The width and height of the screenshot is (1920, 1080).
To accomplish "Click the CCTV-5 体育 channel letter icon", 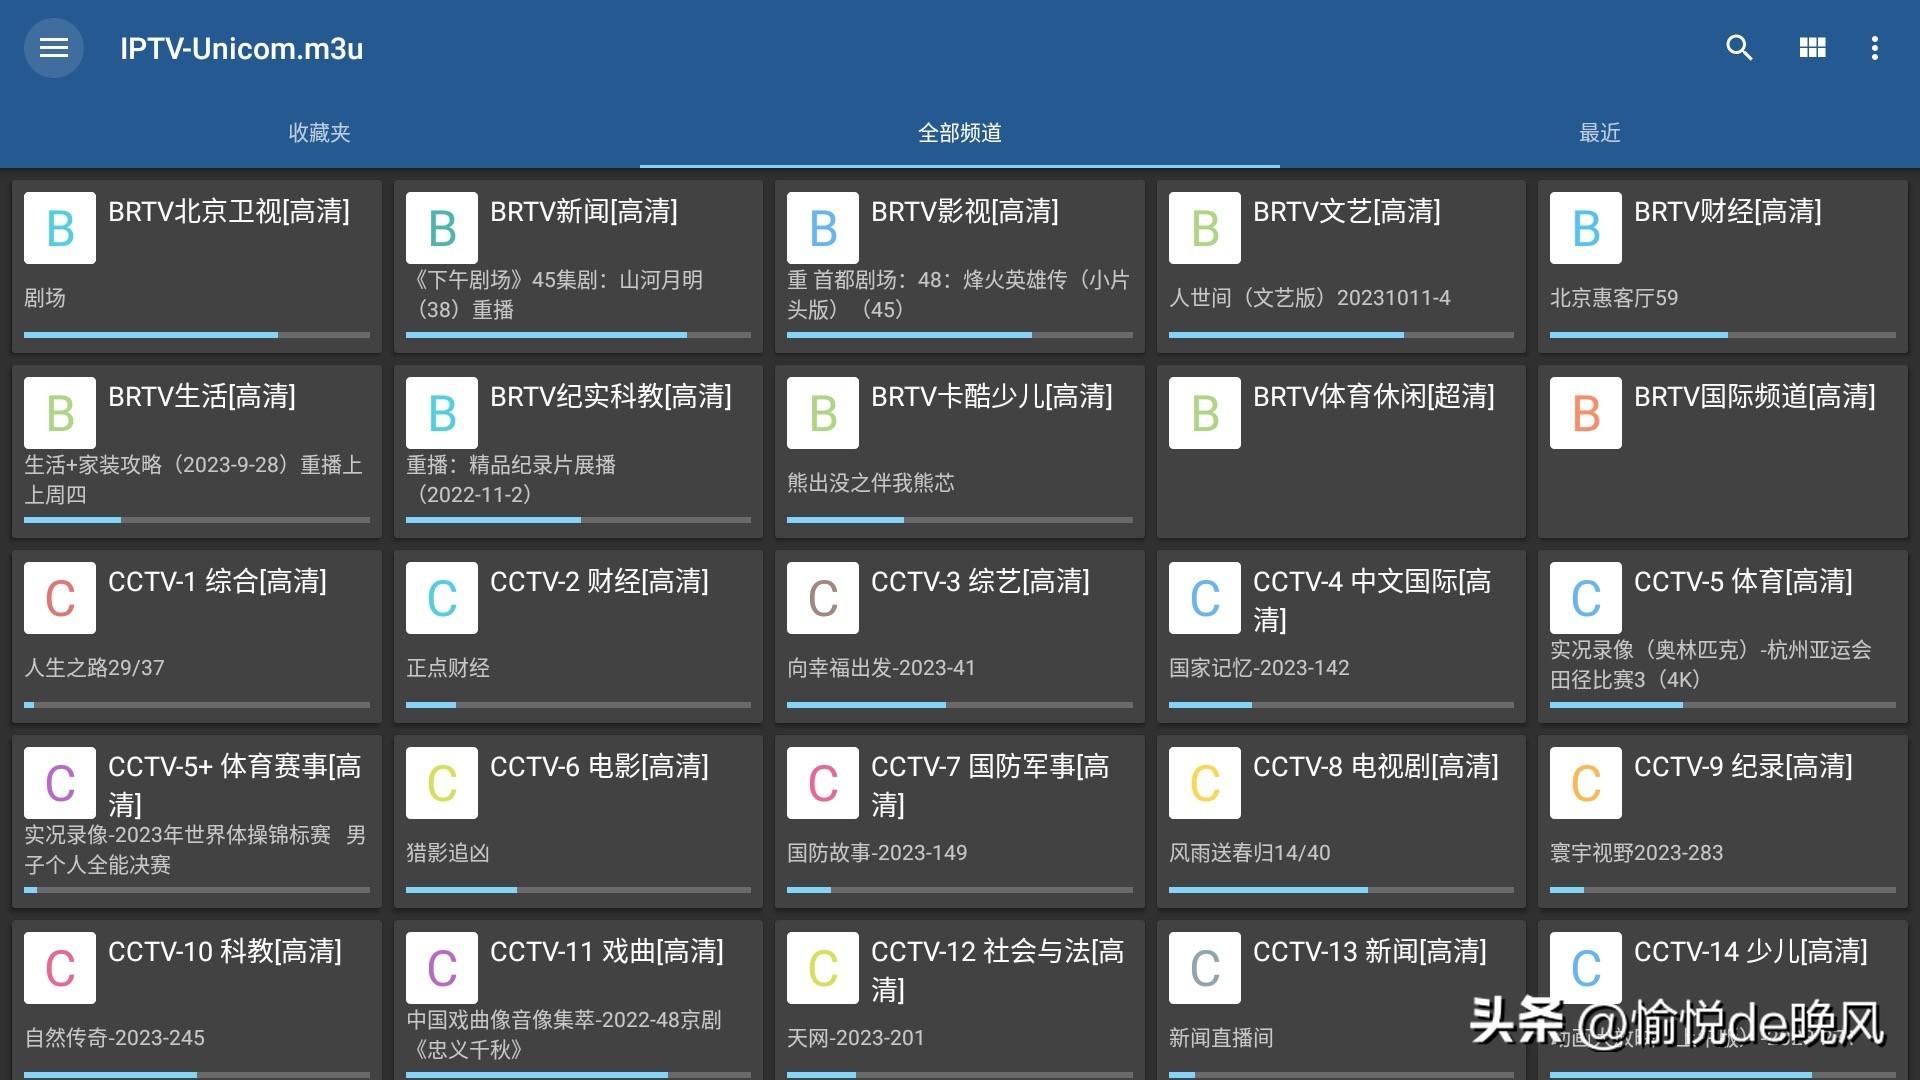I will pyautogui.click(x=1586, y=598).
